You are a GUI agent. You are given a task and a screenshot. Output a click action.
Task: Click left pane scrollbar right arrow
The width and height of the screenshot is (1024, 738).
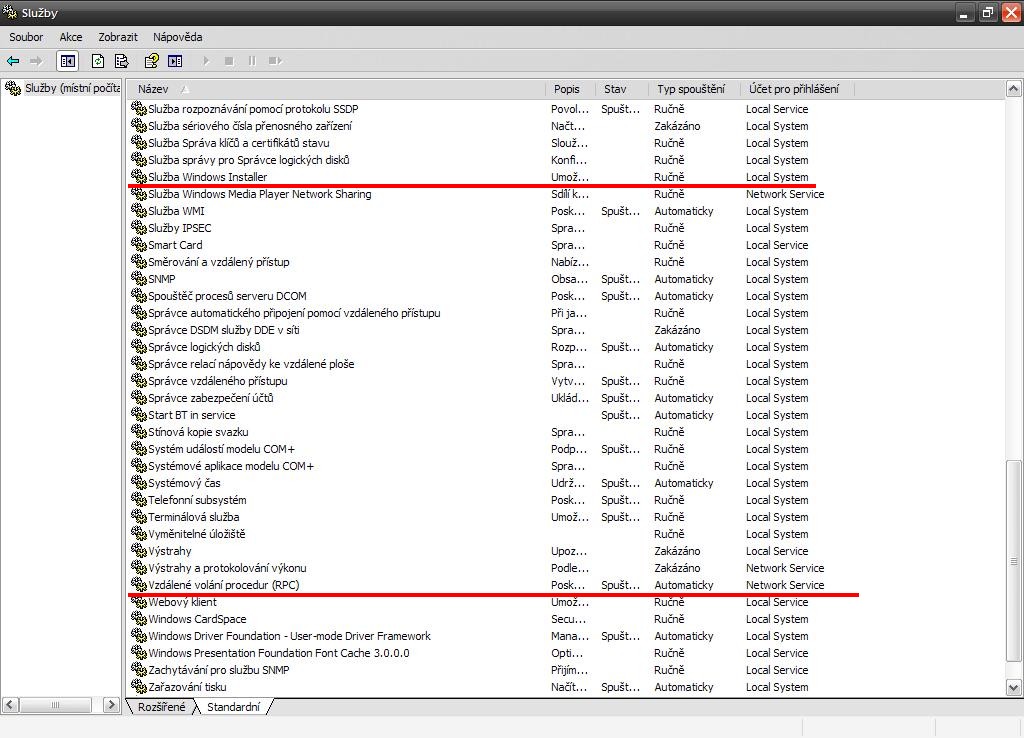coord(111,705)
